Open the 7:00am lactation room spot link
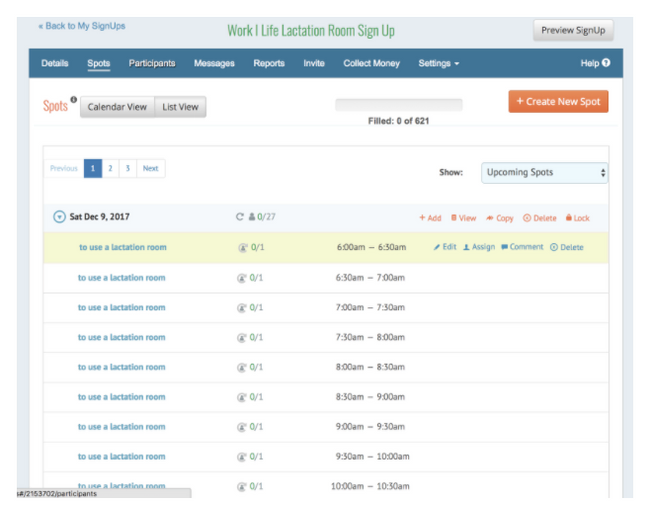650x509 pixels. pyautogui.click(x=121, y=308)
